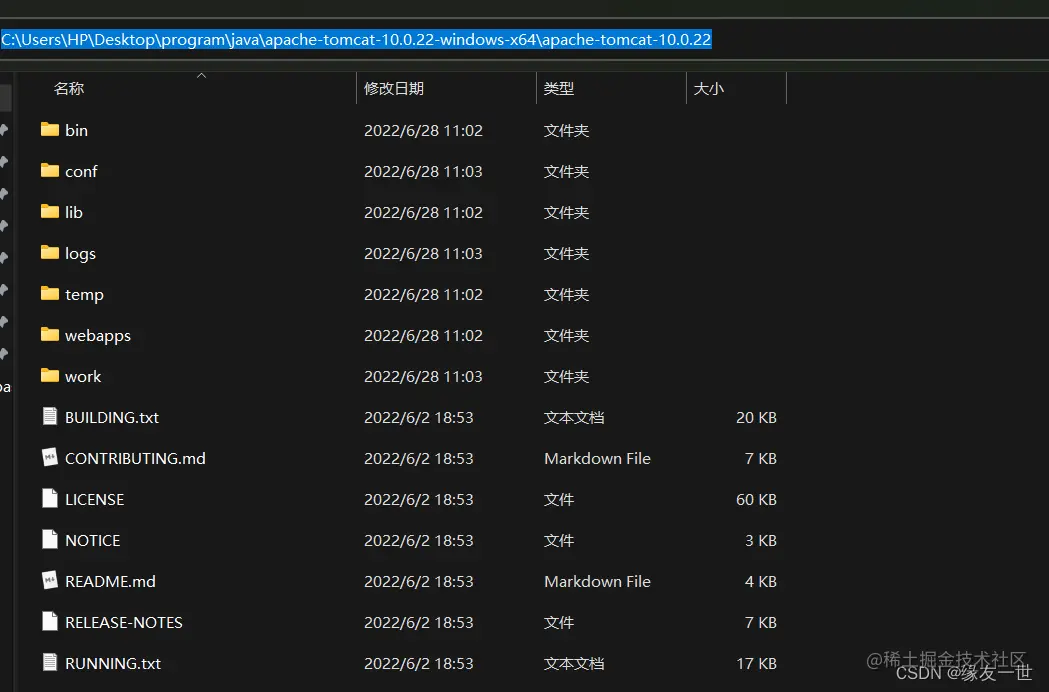Viewport: 1049px width, 692px height.
Task: Click the temp folder icon
Action: pyautogui.click(x=50, y=293)
